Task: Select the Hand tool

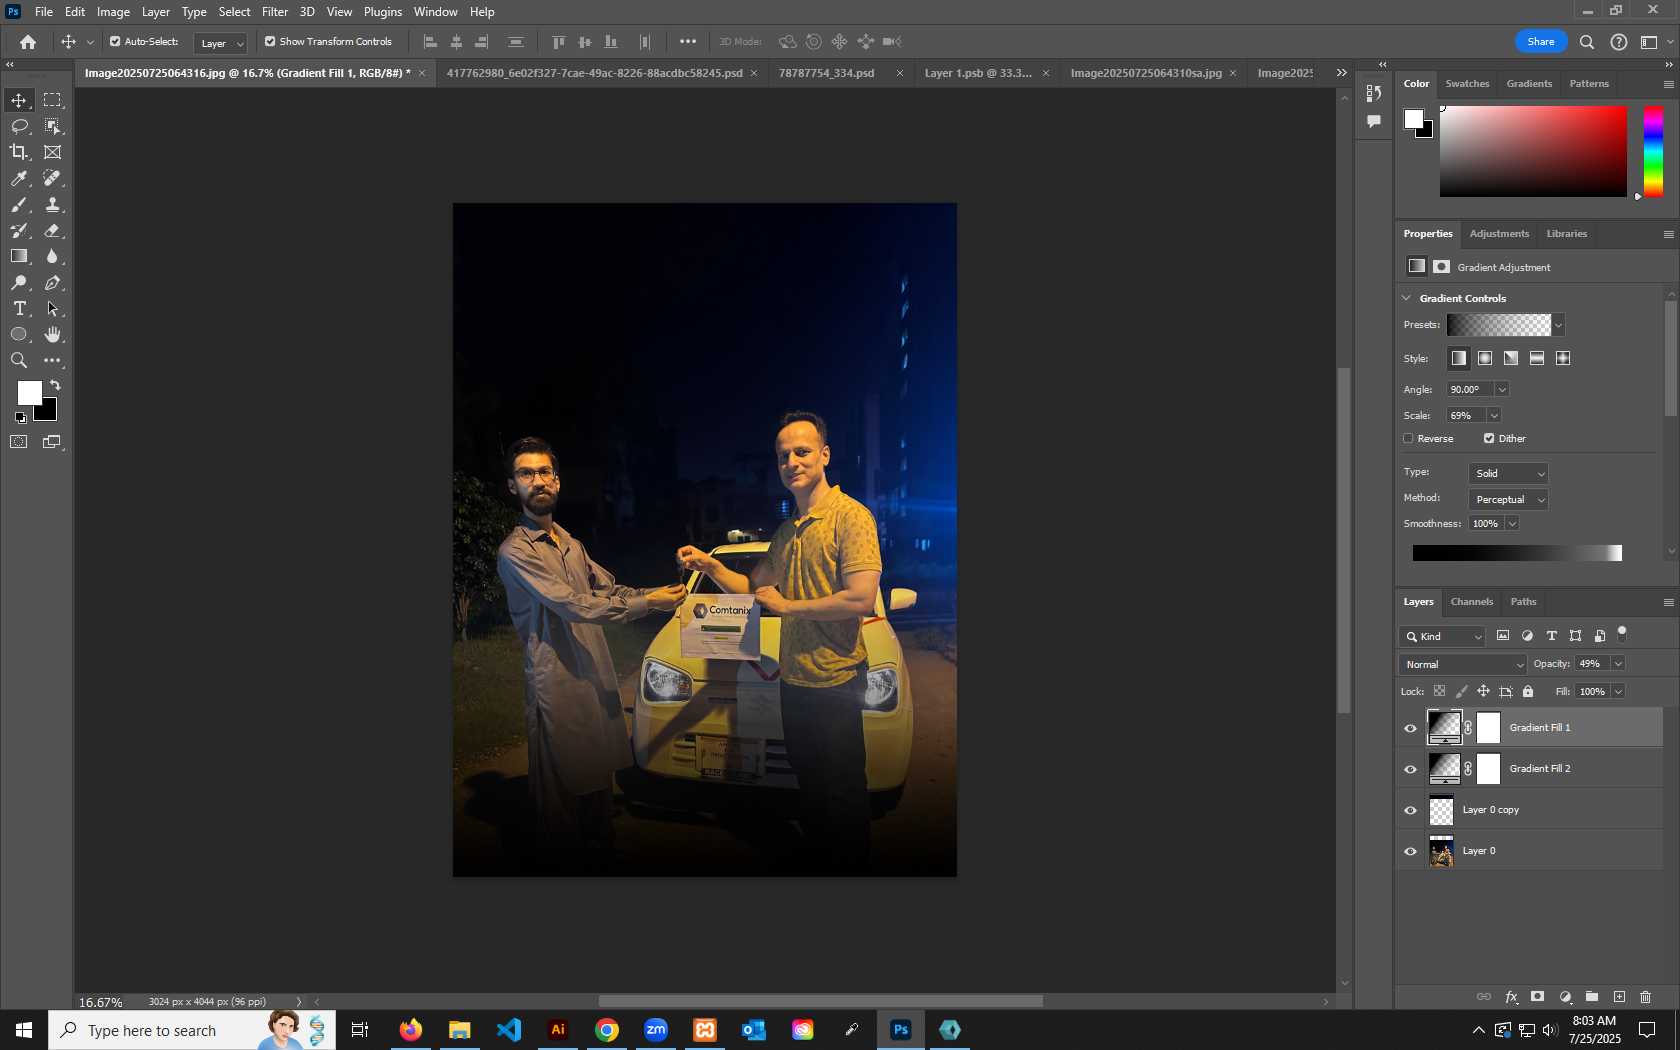Action: click(x=52, y=335)
